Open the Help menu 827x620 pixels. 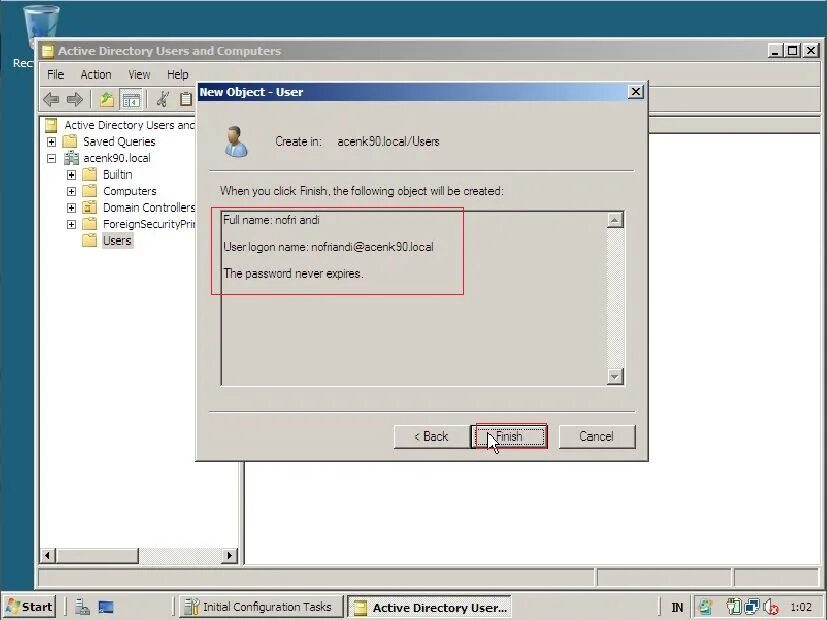coord(178,74)
